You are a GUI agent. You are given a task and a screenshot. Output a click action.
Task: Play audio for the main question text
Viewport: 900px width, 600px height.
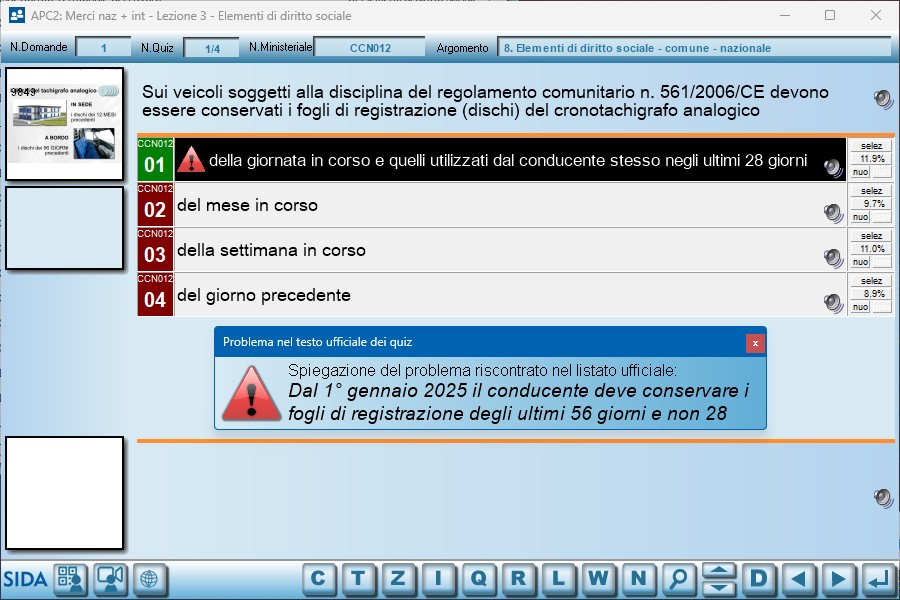point(882,98)
